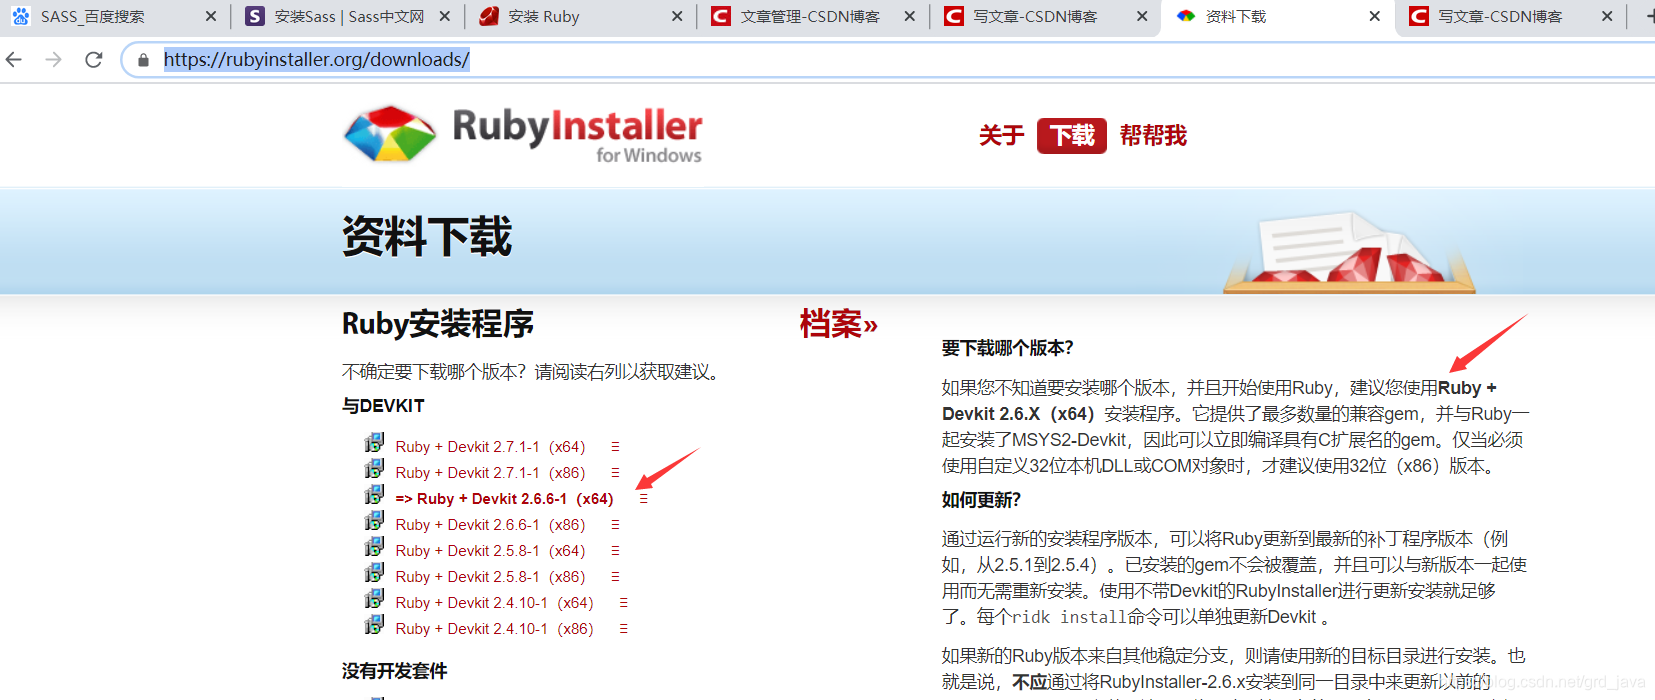
Task: Download Ruby + Devkit 2.4.10-1 (x86)
Action: point(494,629)
